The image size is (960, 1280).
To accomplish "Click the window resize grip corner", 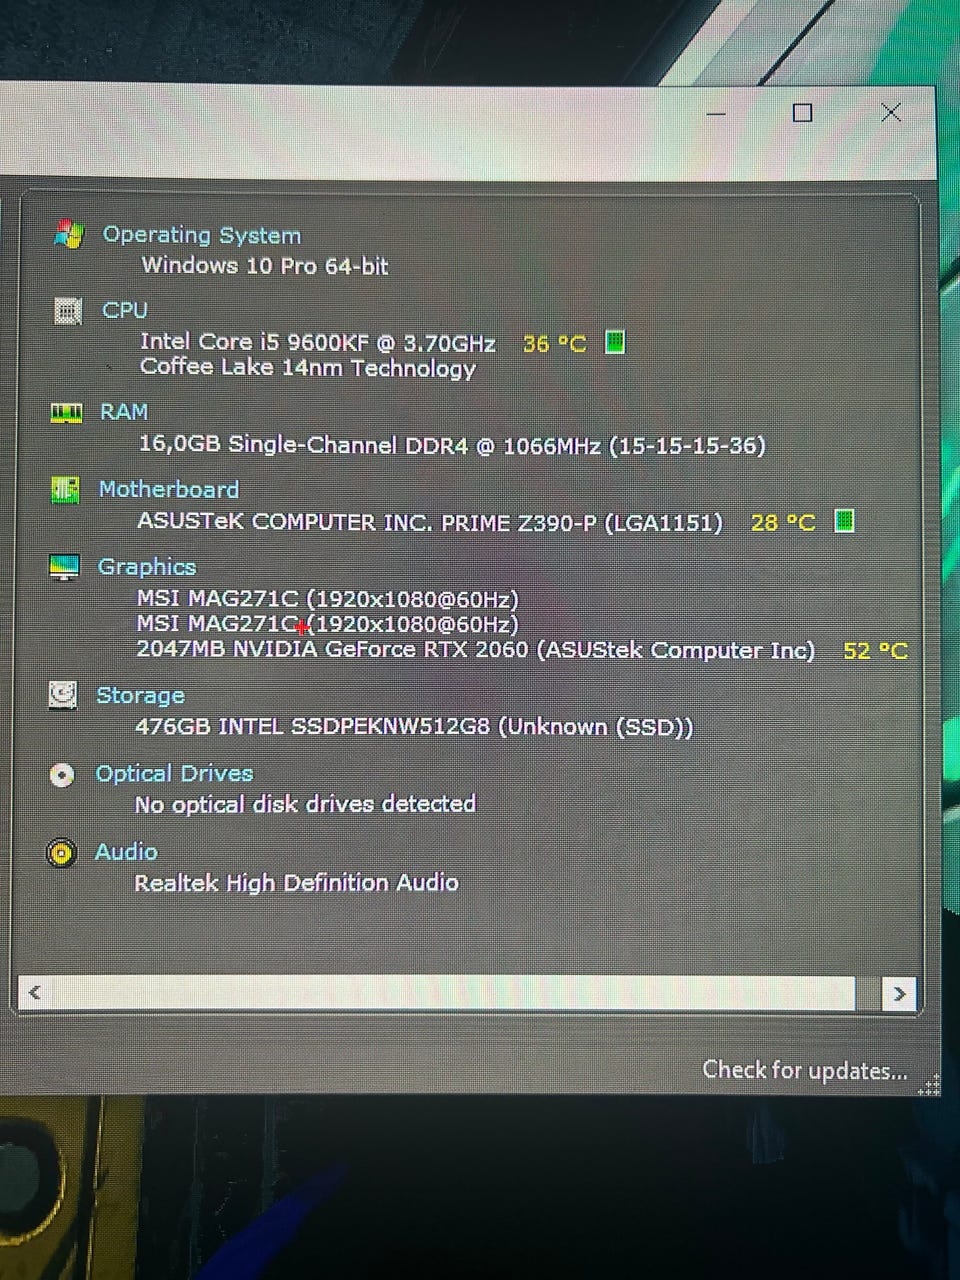I will [x=929, y=1085].
